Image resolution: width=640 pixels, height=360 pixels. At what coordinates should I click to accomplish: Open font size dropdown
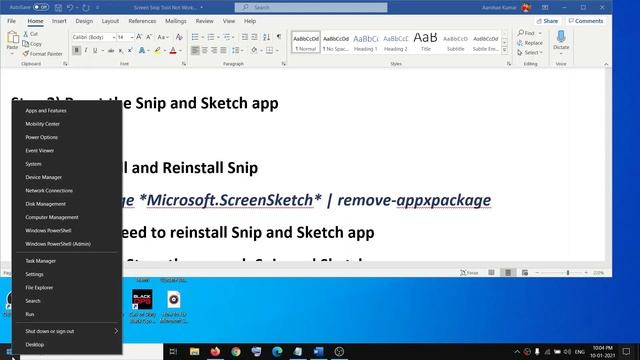(132, 37)
